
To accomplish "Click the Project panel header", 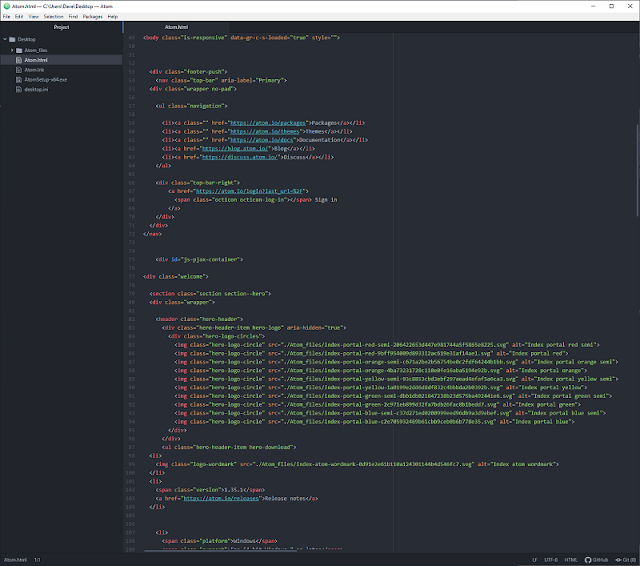I will (61, 27).
